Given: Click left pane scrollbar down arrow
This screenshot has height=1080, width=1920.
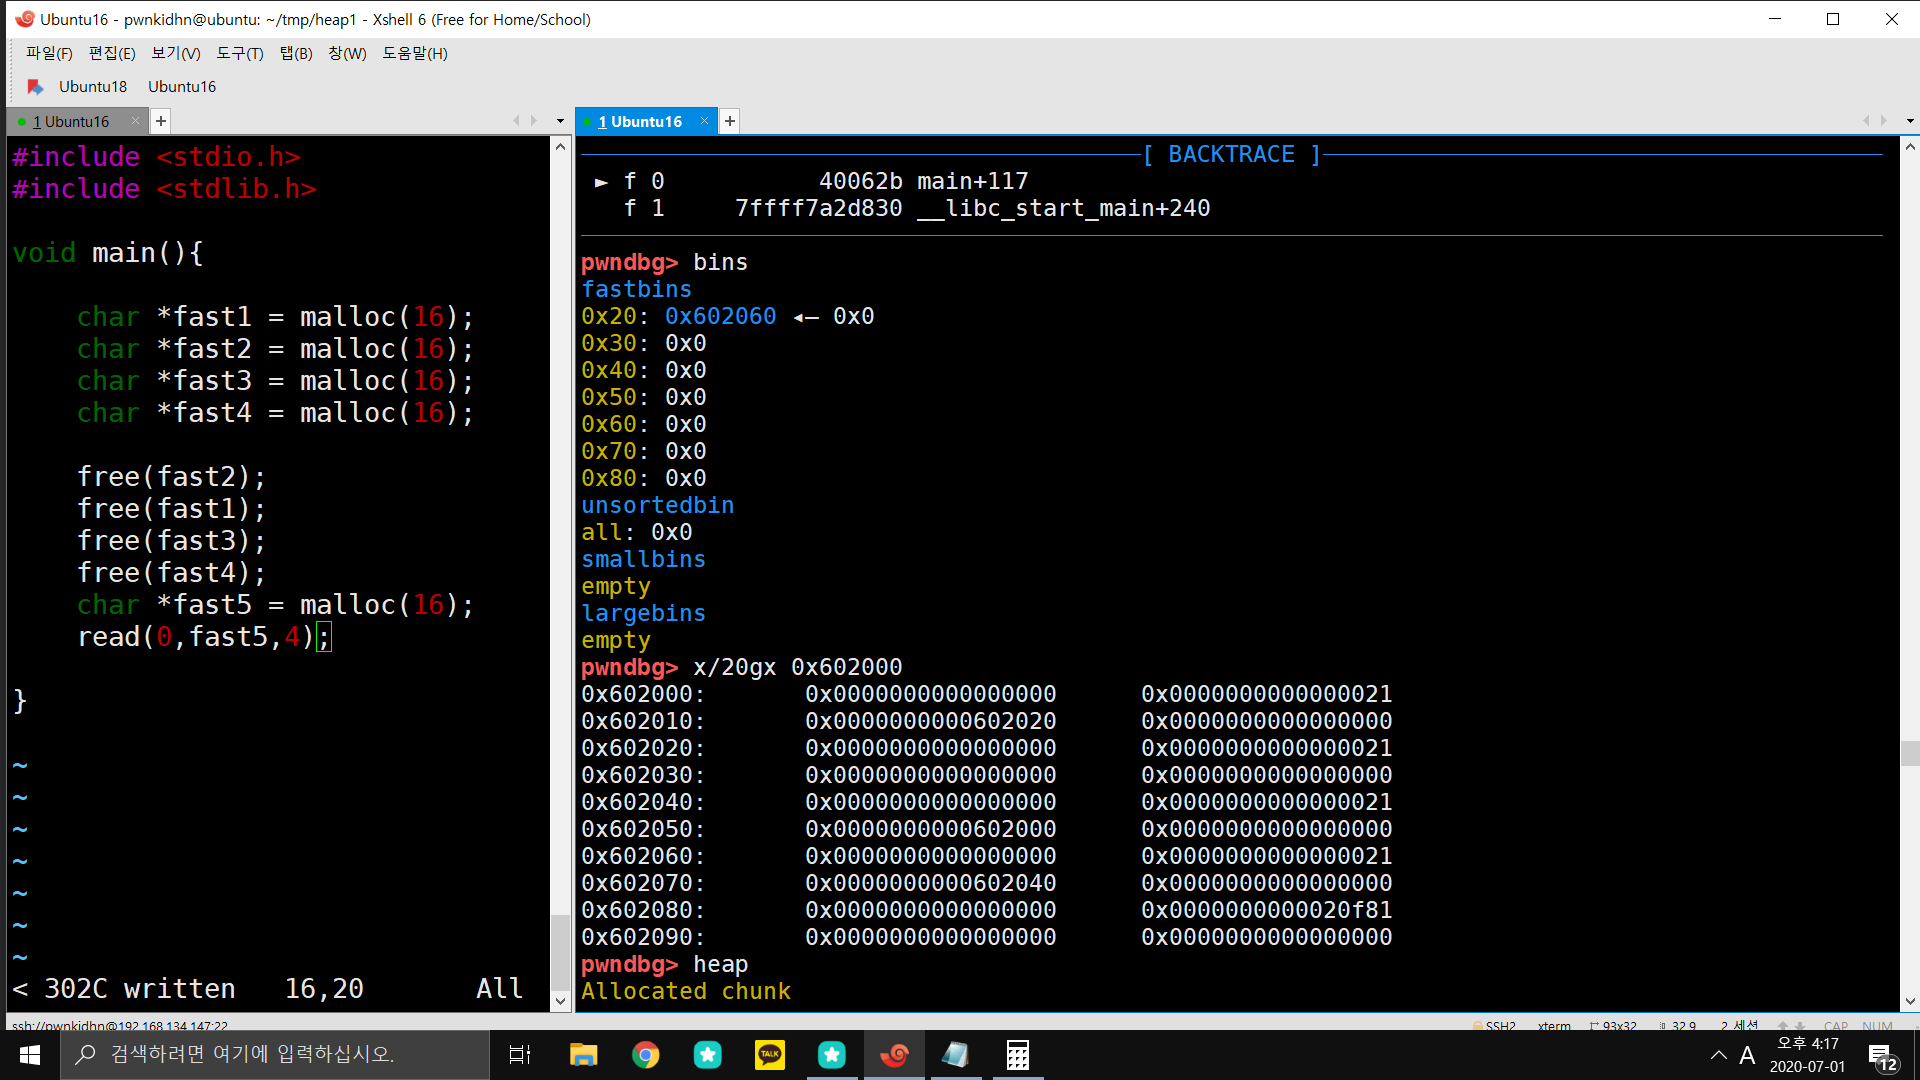Looking at the screenshot, I should 561,1000.
